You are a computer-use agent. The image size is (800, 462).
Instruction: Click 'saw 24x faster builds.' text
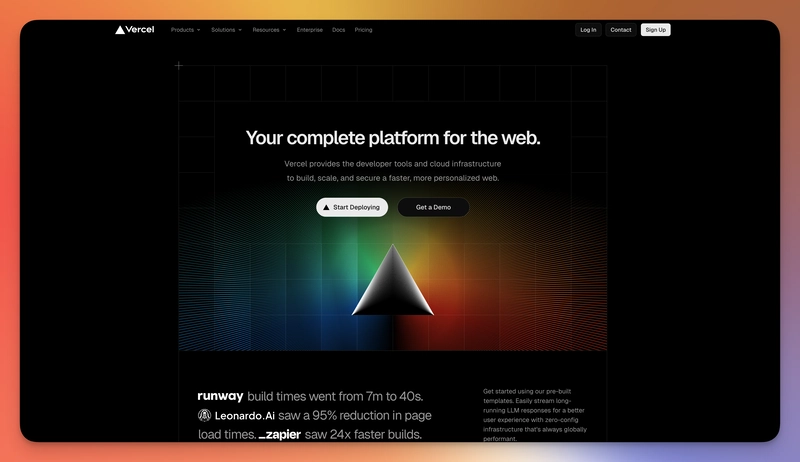pos(363,434)
